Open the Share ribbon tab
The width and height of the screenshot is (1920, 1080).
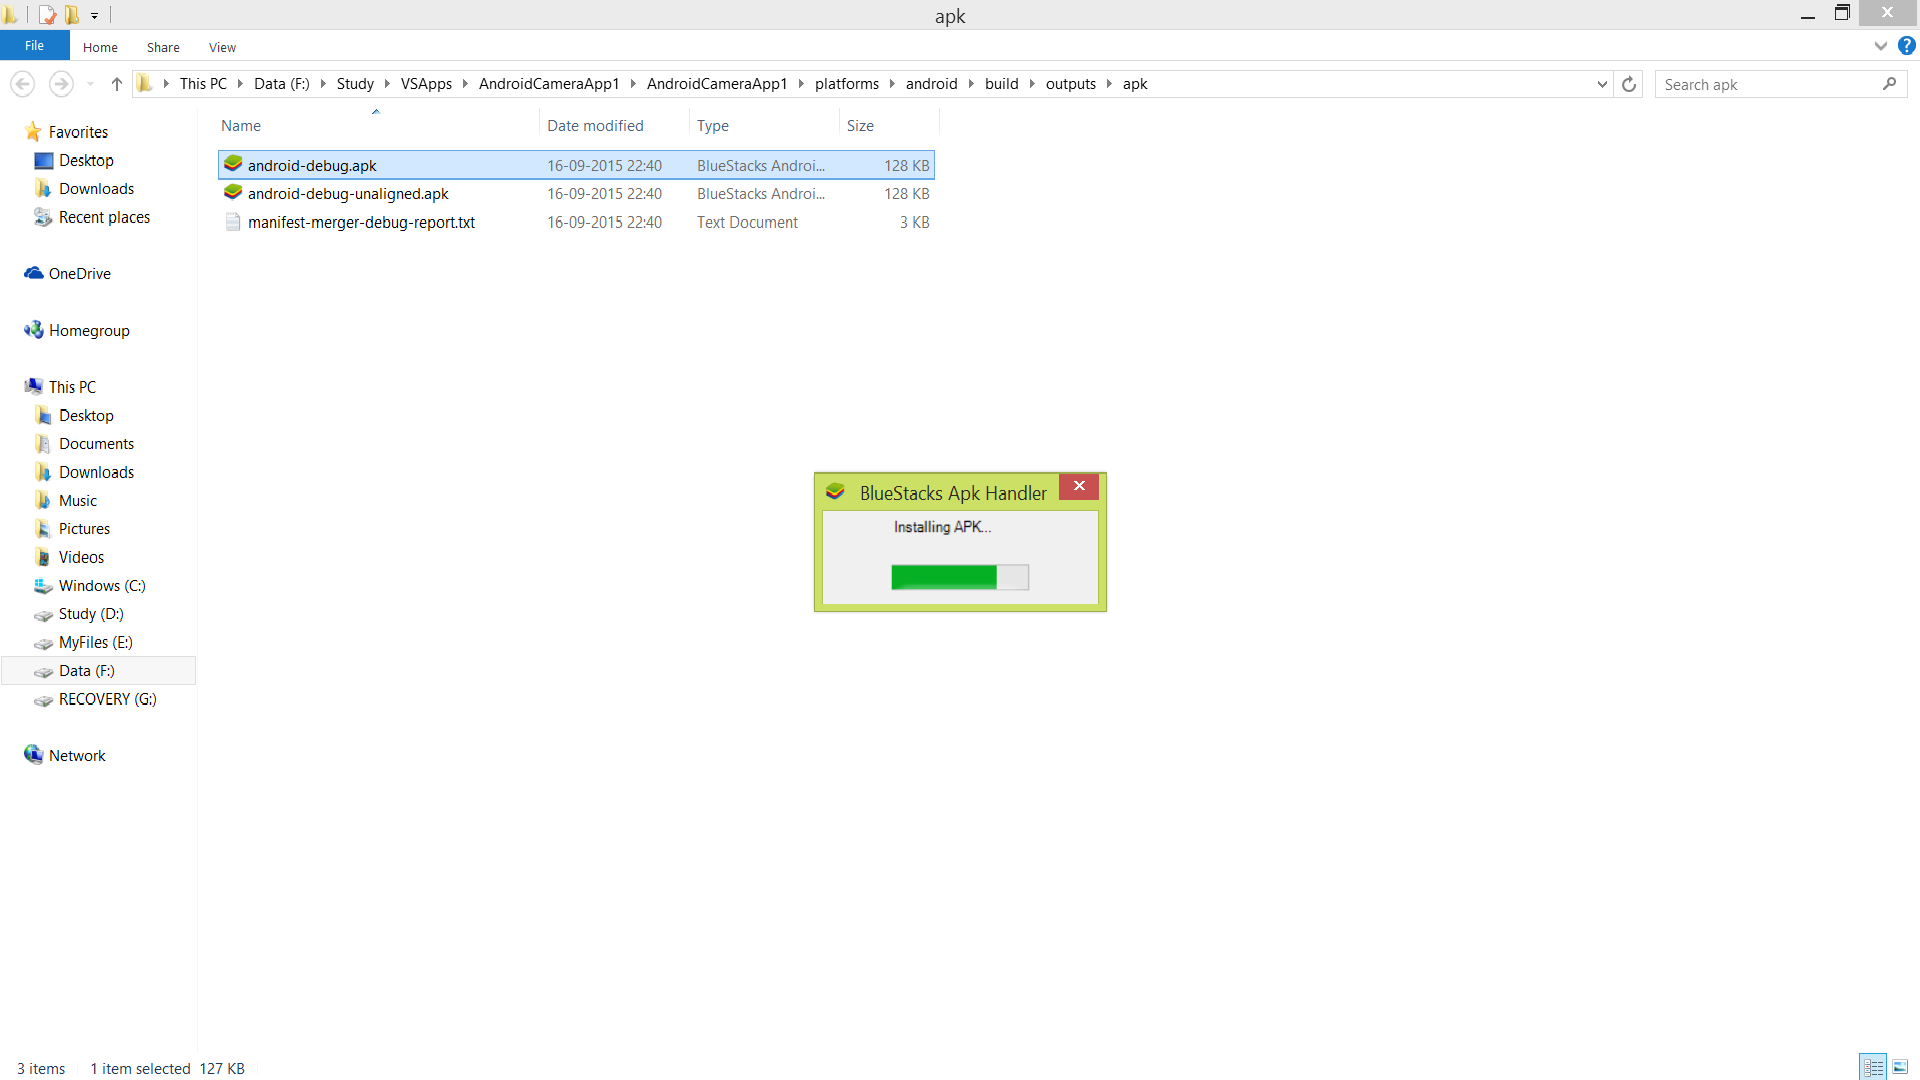click(x=163, y=47)
